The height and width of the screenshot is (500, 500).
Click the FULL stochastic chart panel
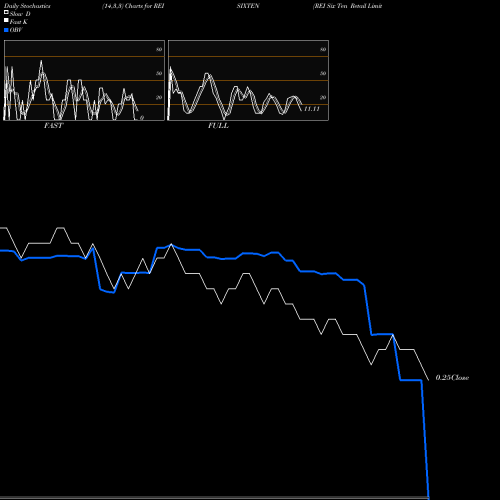coord(248,80)
